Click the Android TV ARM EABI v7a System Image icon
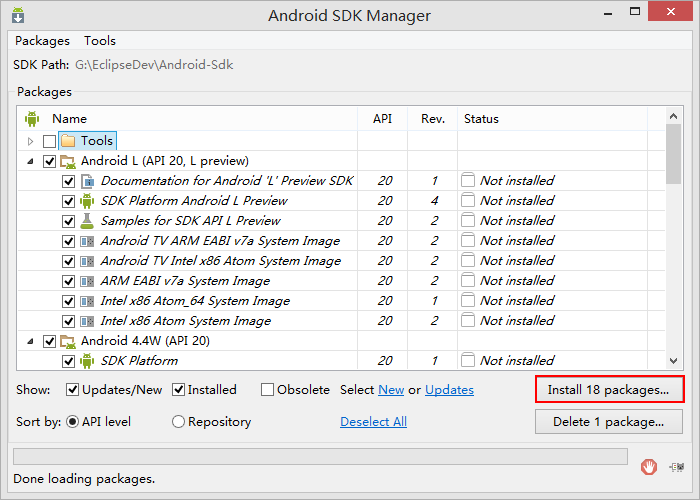The width and height of the screenshot is (700, 500). pos(87,241)
